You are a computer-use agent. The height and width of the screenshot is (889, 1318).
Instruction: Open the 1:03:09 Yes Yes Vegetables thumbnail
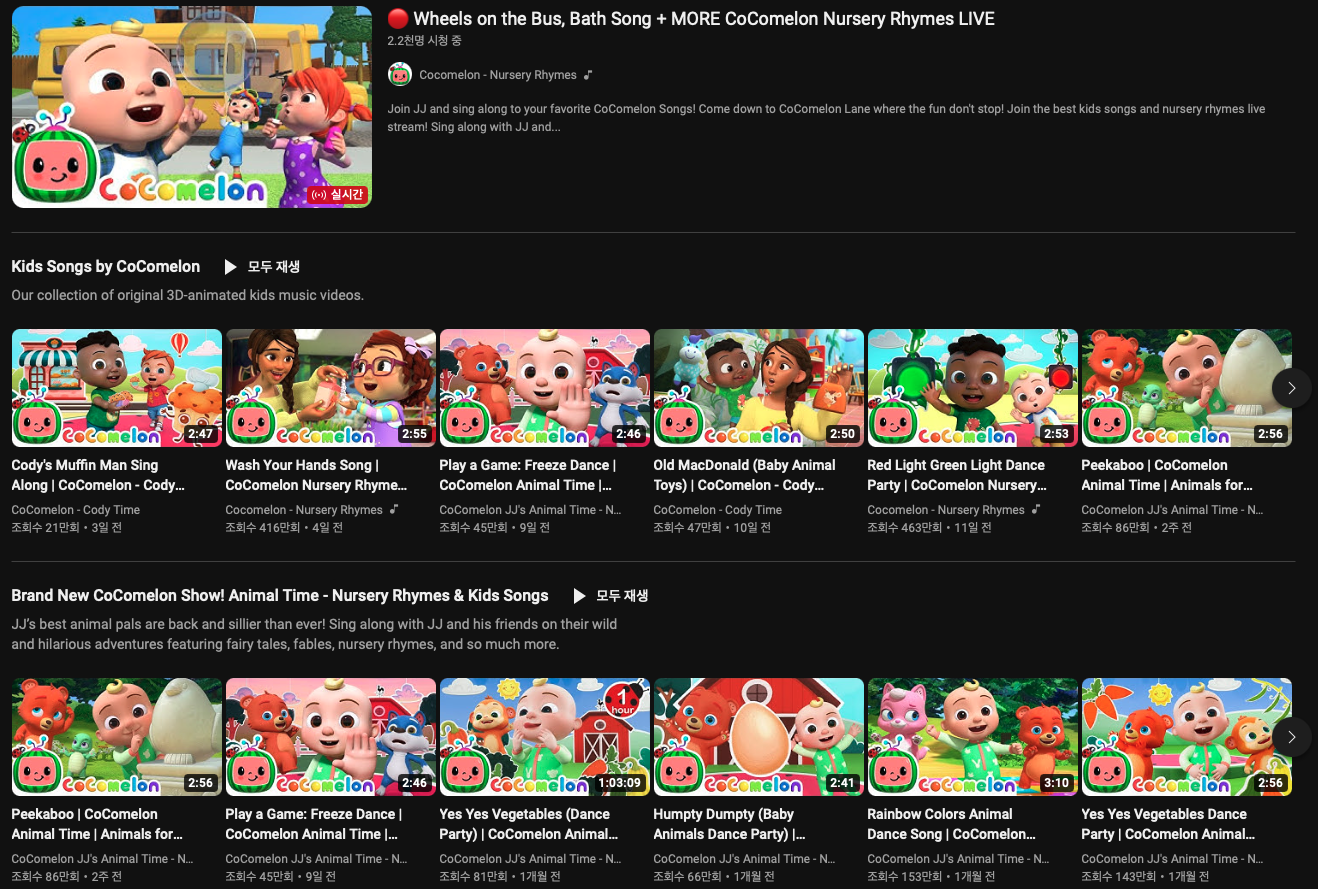click(x=545, y=737)
